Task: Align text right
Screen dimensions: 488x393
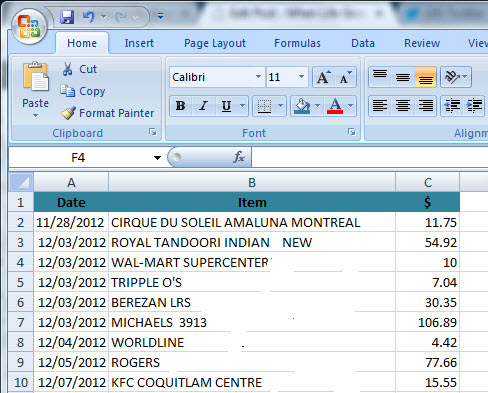Action: (425, 106)
